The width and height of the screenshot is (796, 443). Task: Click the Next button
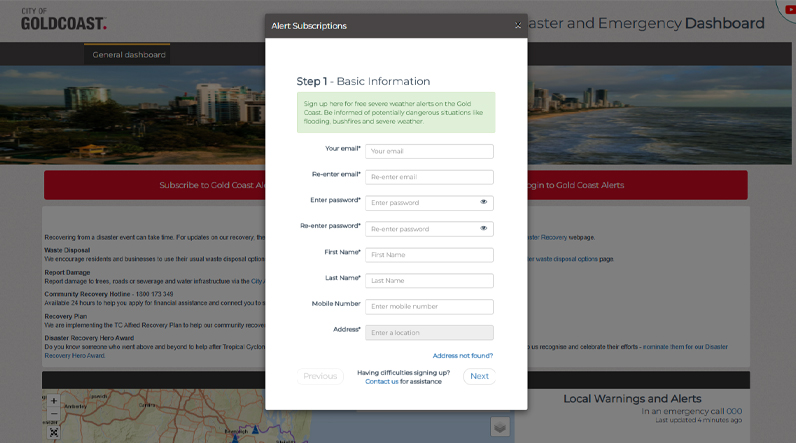click(479, 377)
